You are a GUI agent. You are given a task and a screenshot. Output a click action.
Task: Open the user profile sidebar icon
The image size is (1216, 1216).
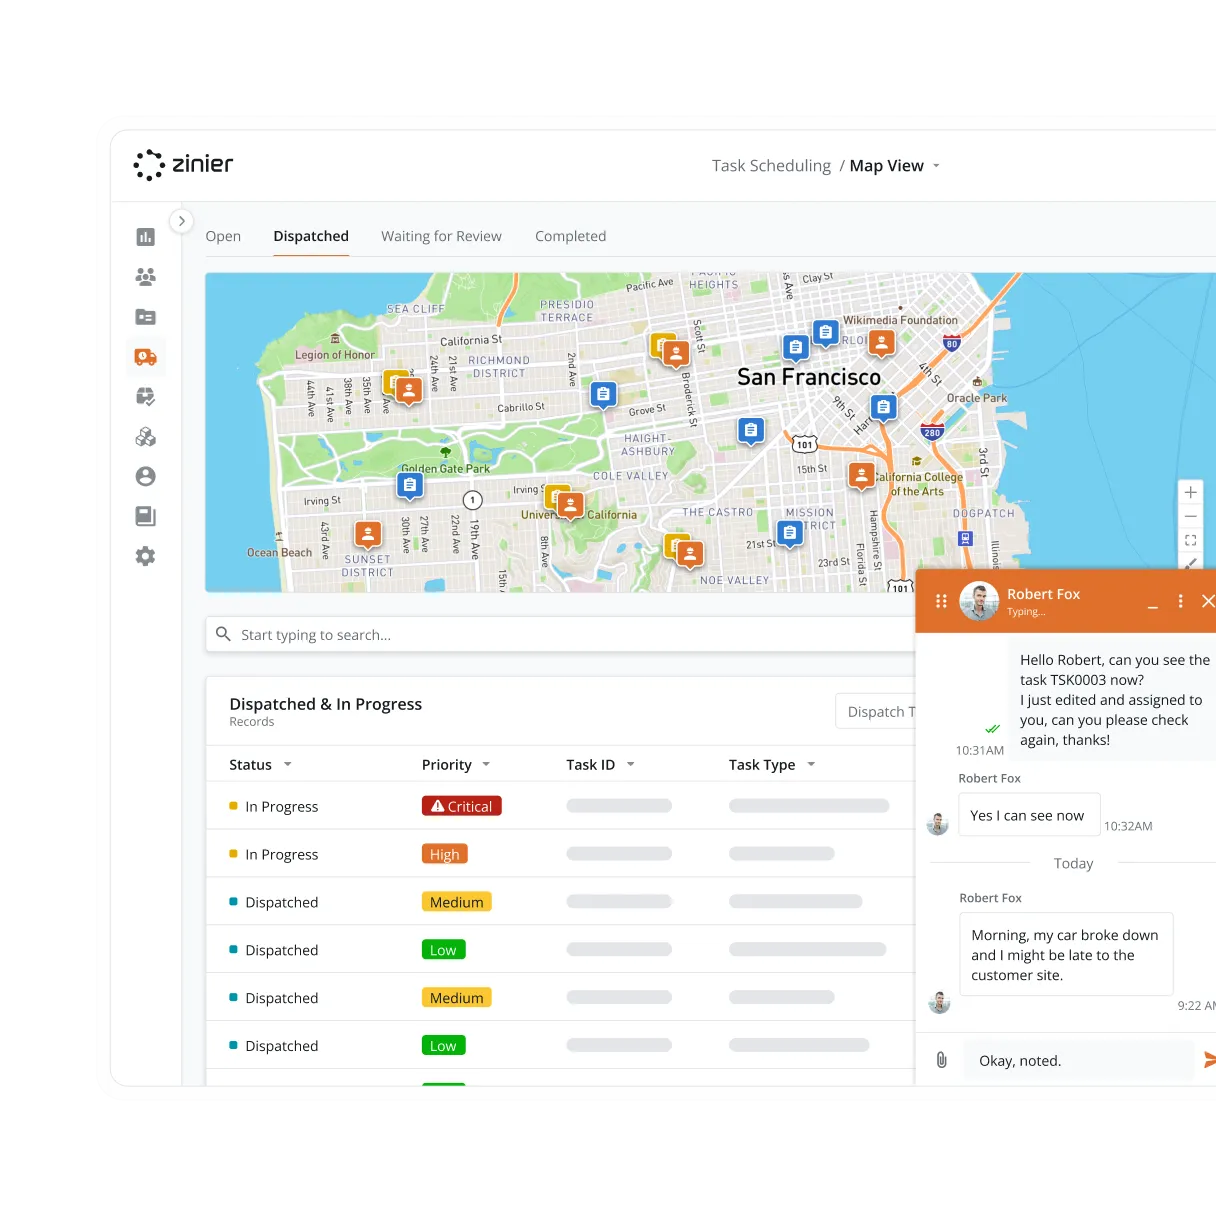[146, 476]
